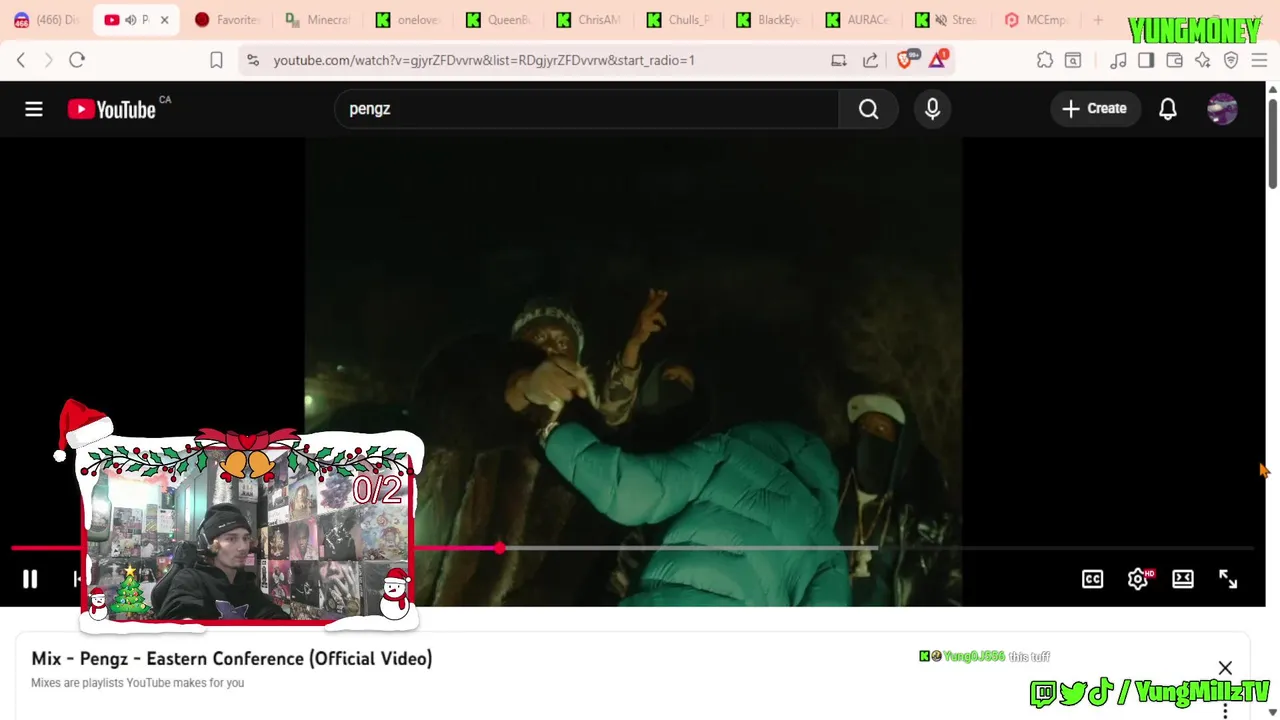
Task: Close the active YouTube tab
Action: (164, 20)
